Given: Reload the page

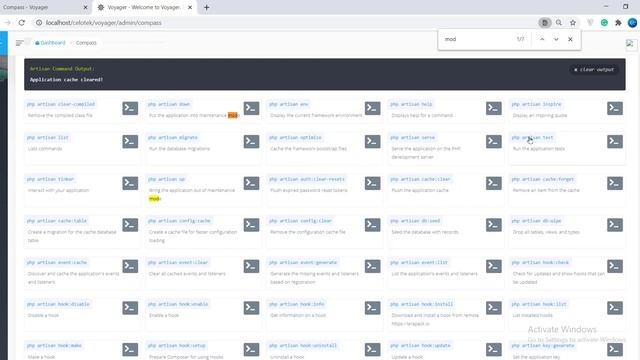Looking at the screenshot, I should click(22, 23).
